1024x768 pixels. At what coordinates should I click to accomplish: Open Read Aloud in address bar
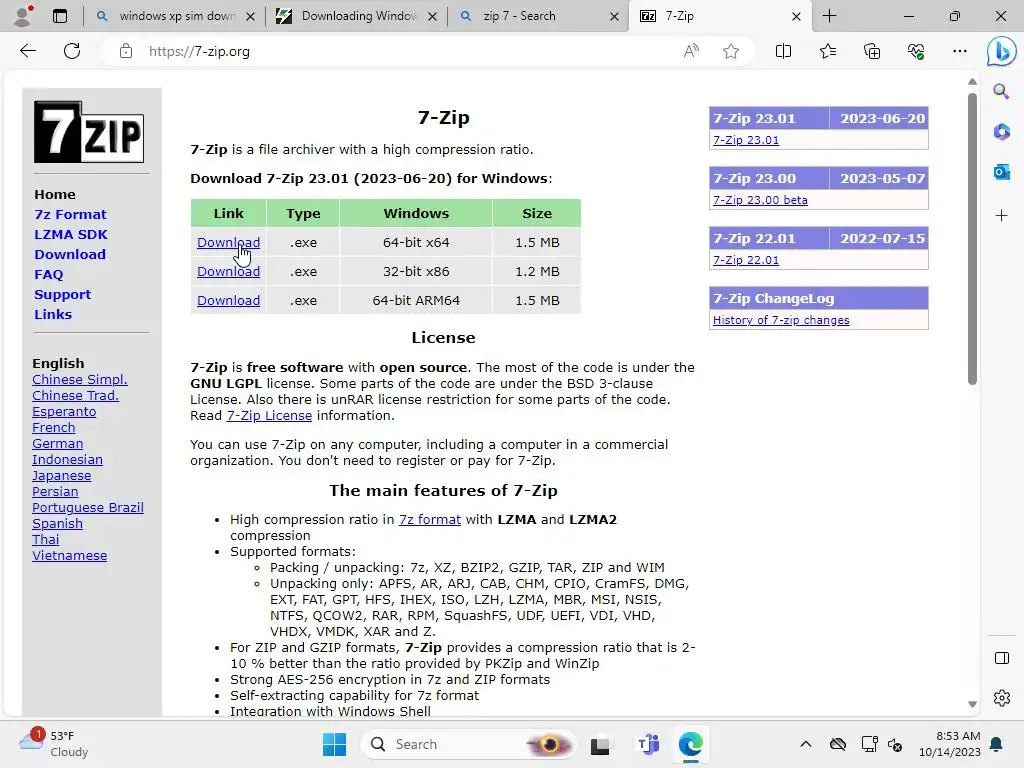click(x=691, y=51)
